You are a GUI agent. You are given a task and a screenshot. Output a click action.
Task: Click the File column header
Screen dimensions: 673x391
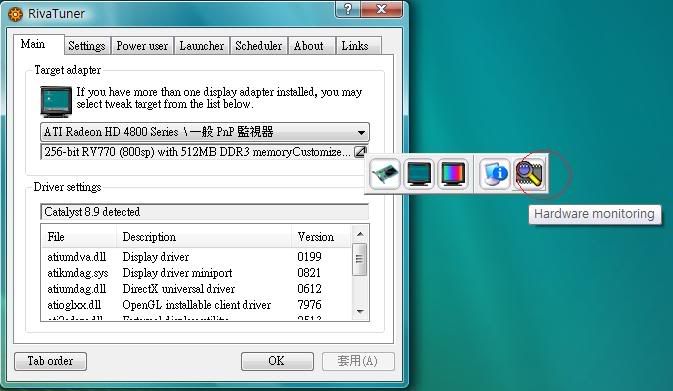[x=79, y=237]
